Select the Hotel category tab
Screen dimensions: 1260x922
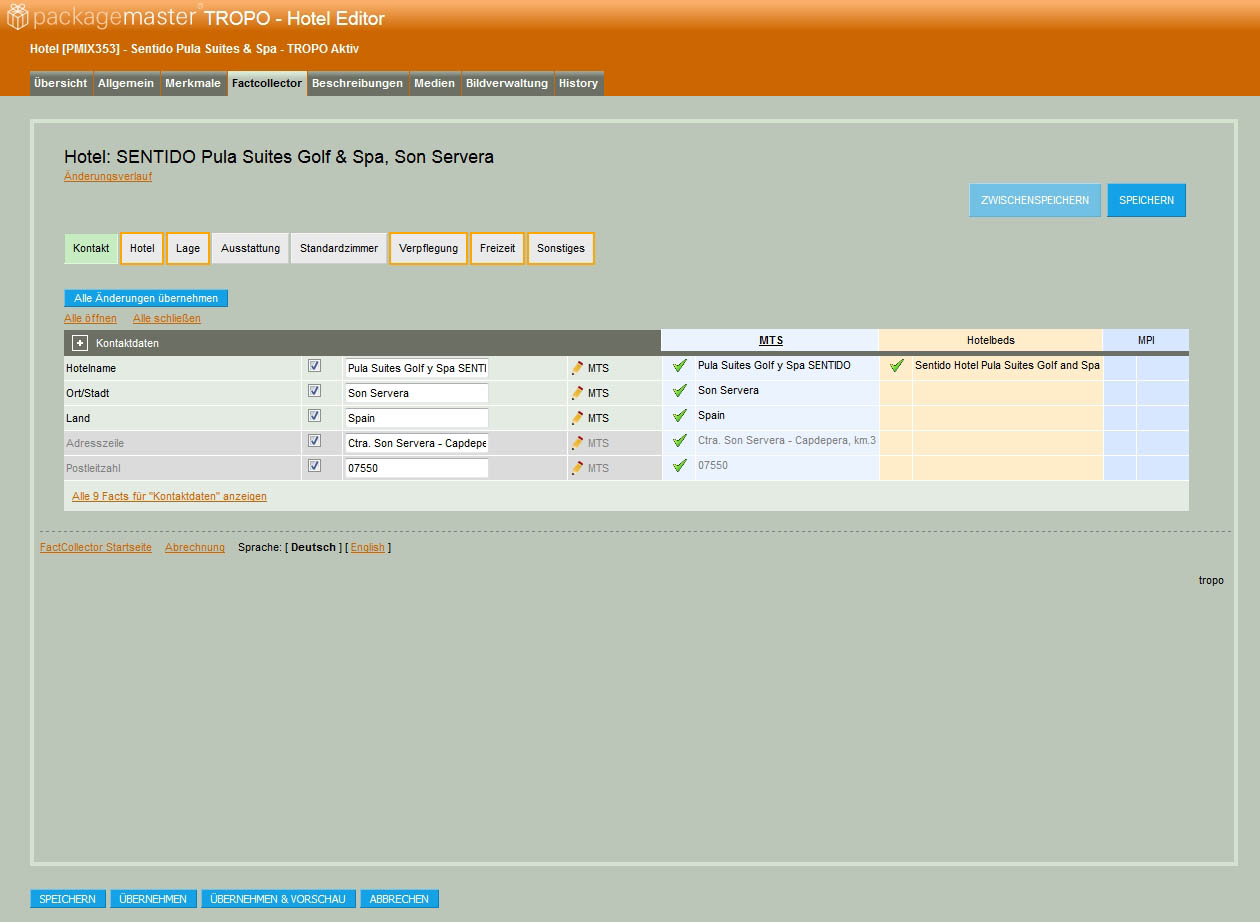142,249
